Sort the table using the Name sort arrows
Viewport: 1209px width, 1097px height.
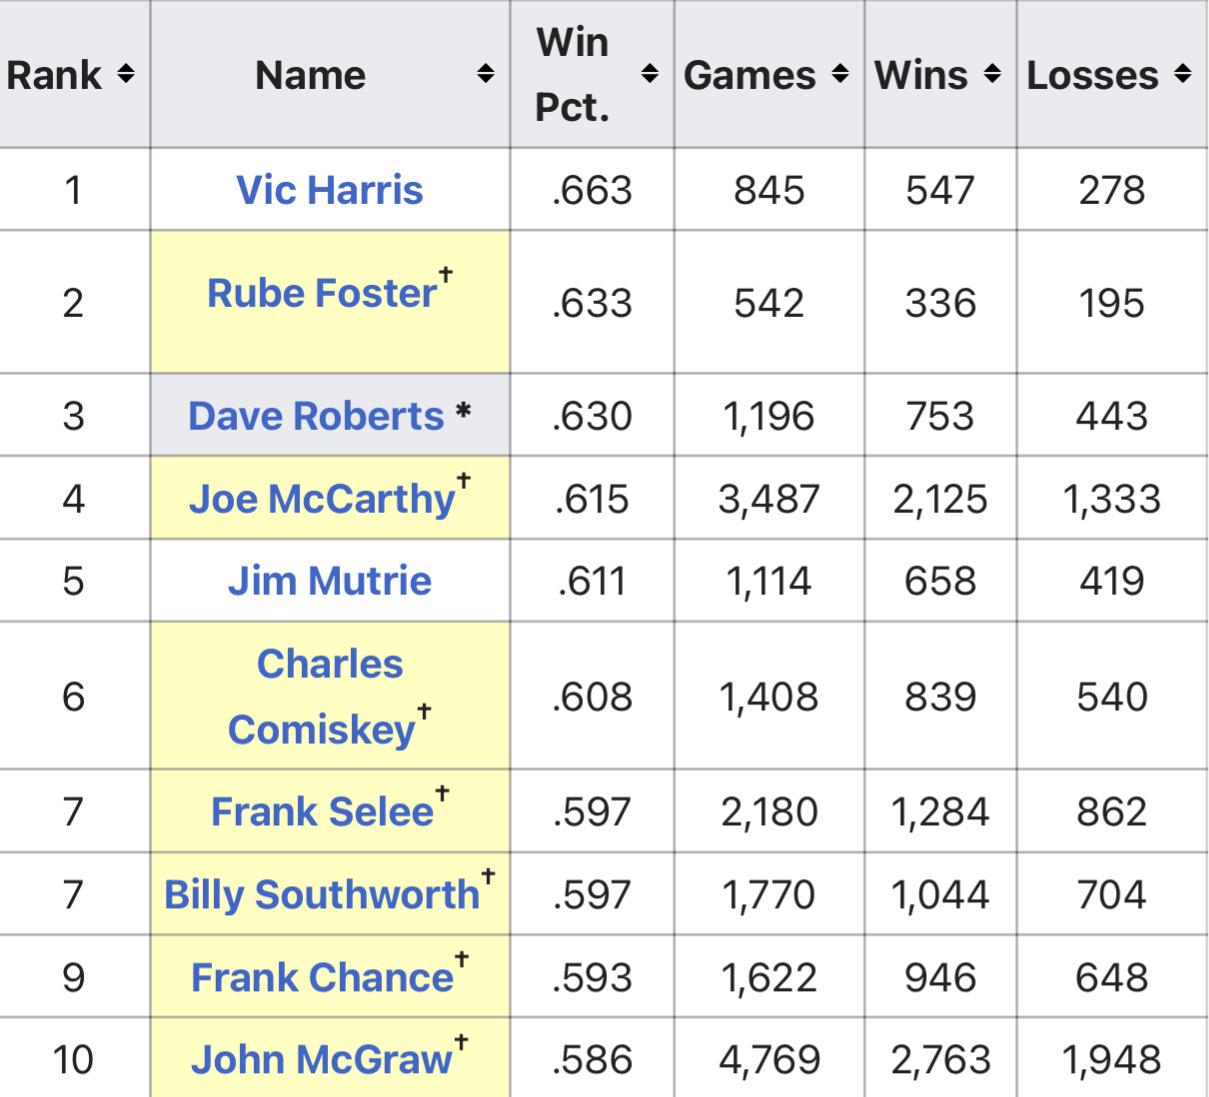click(x=486, y=74)
